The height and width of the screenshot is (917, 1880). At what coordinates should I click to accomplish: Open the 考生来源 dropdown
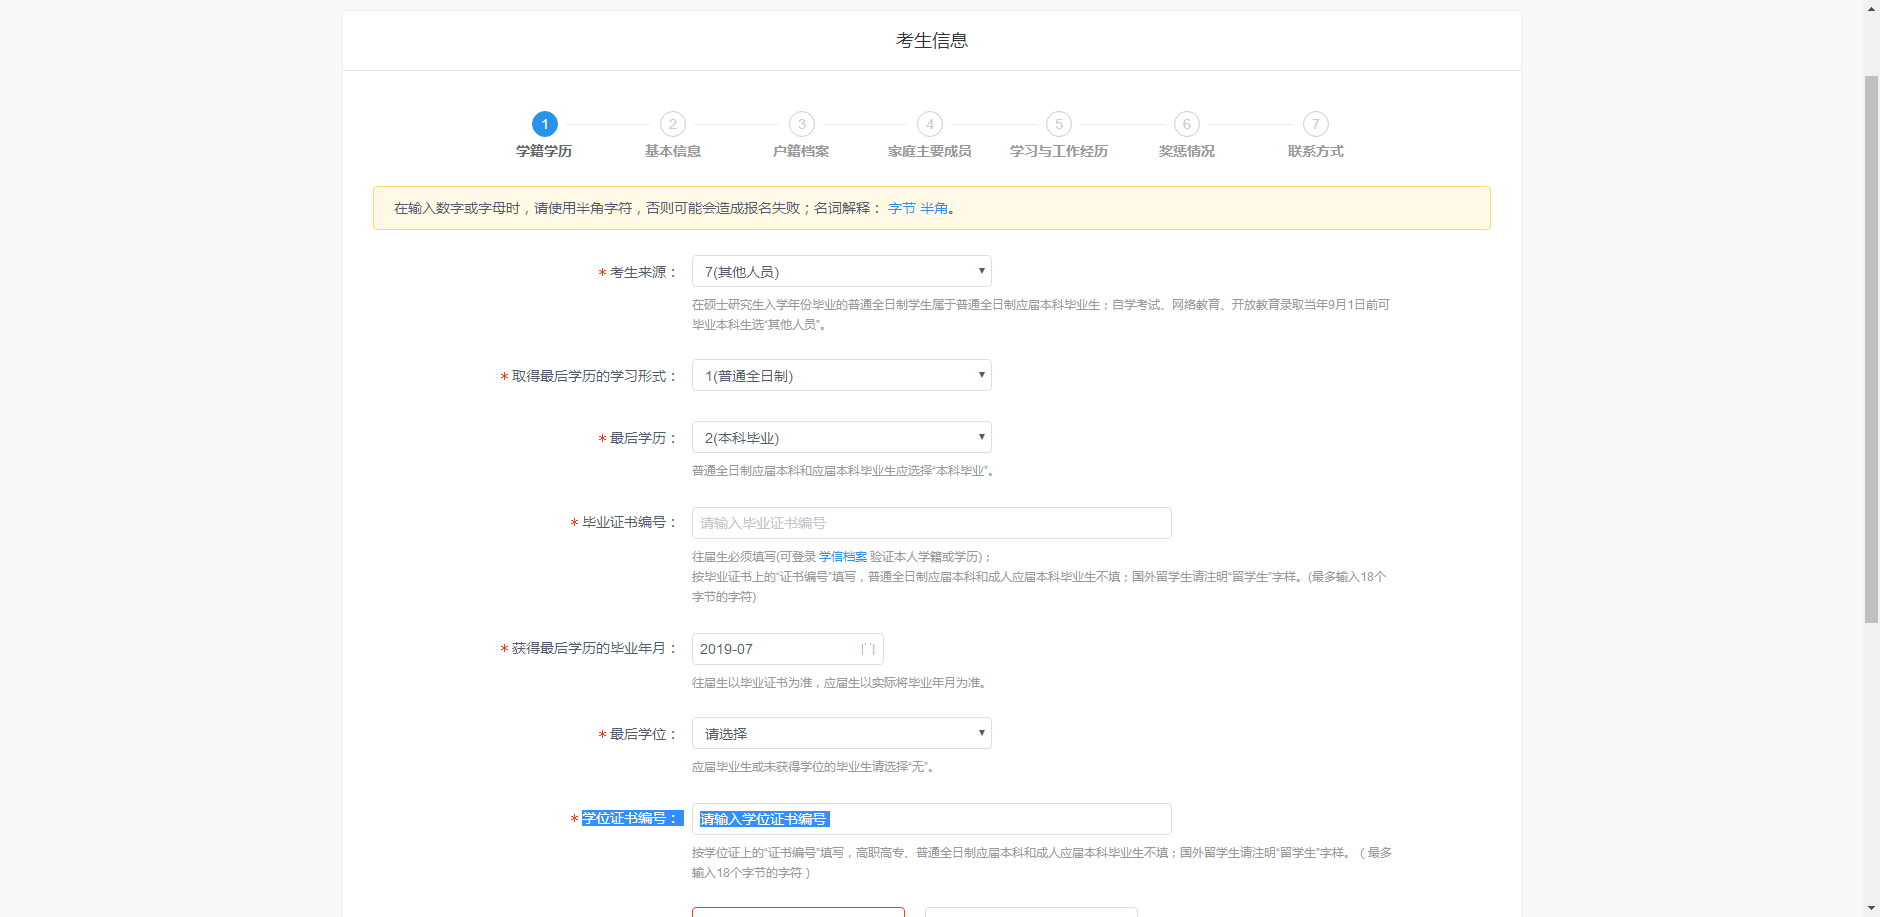(x=841, y=271)
